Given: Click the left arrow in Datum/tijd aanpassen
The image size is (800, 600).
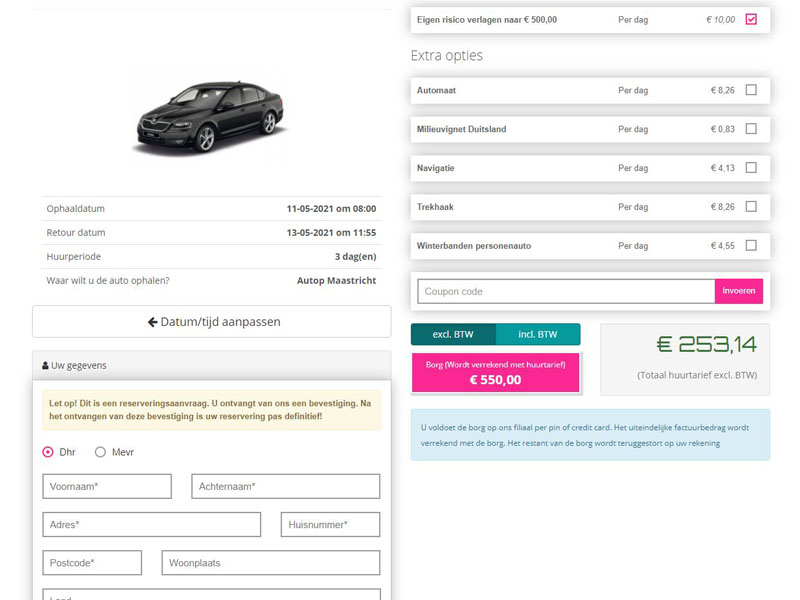Looking at the screenshot, I should point(152,321).
